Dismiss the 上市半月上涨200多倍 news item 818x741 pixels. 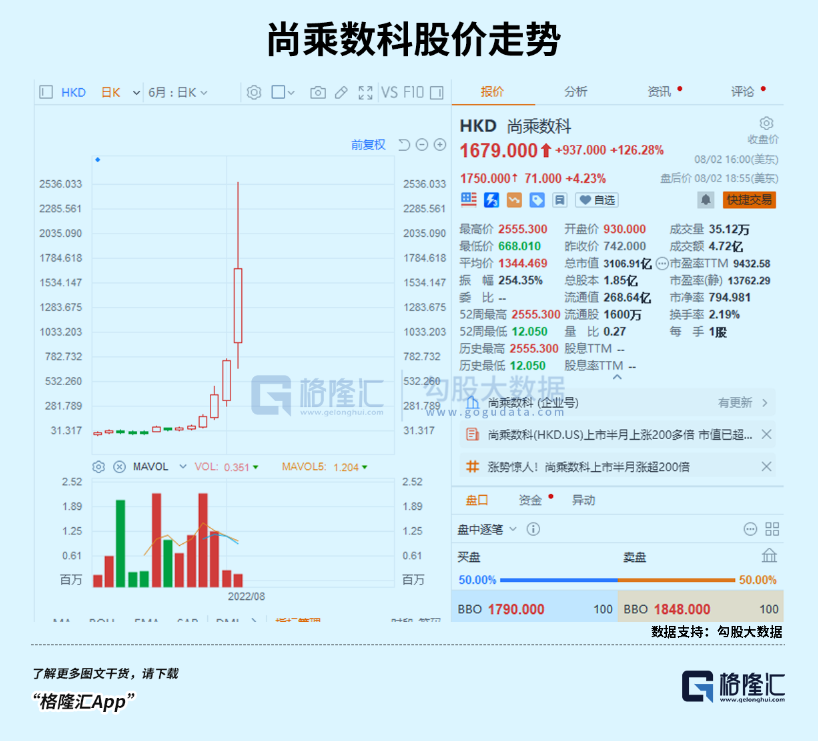(x=766, y=434)
